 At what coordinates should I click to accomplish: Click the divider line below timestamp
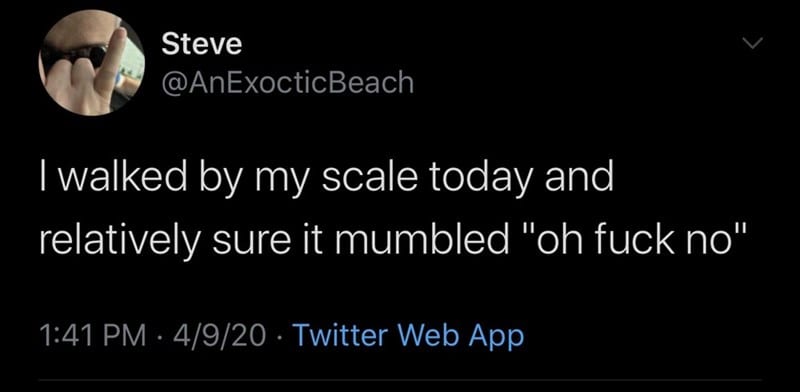(401, 380)
